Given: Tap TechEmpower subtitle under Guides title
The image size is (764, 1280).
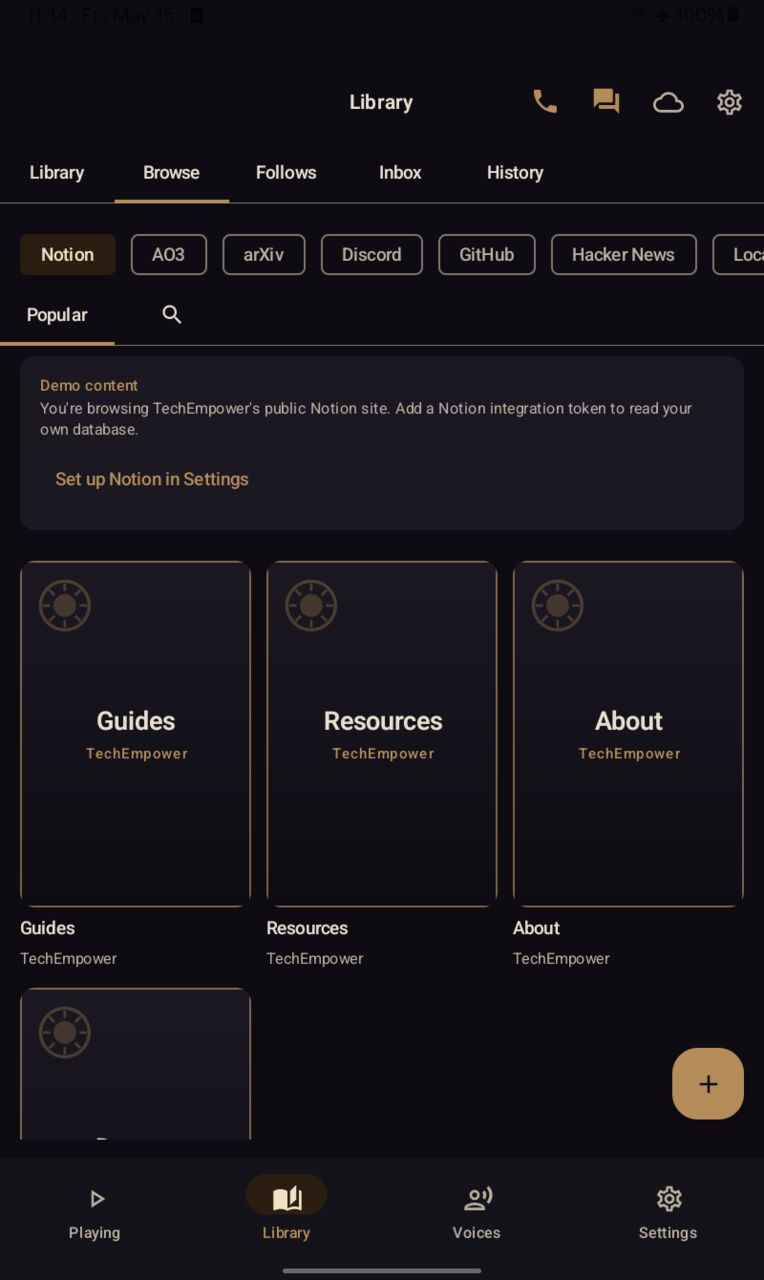Looking at the screenshot, I should pos(69,959).
